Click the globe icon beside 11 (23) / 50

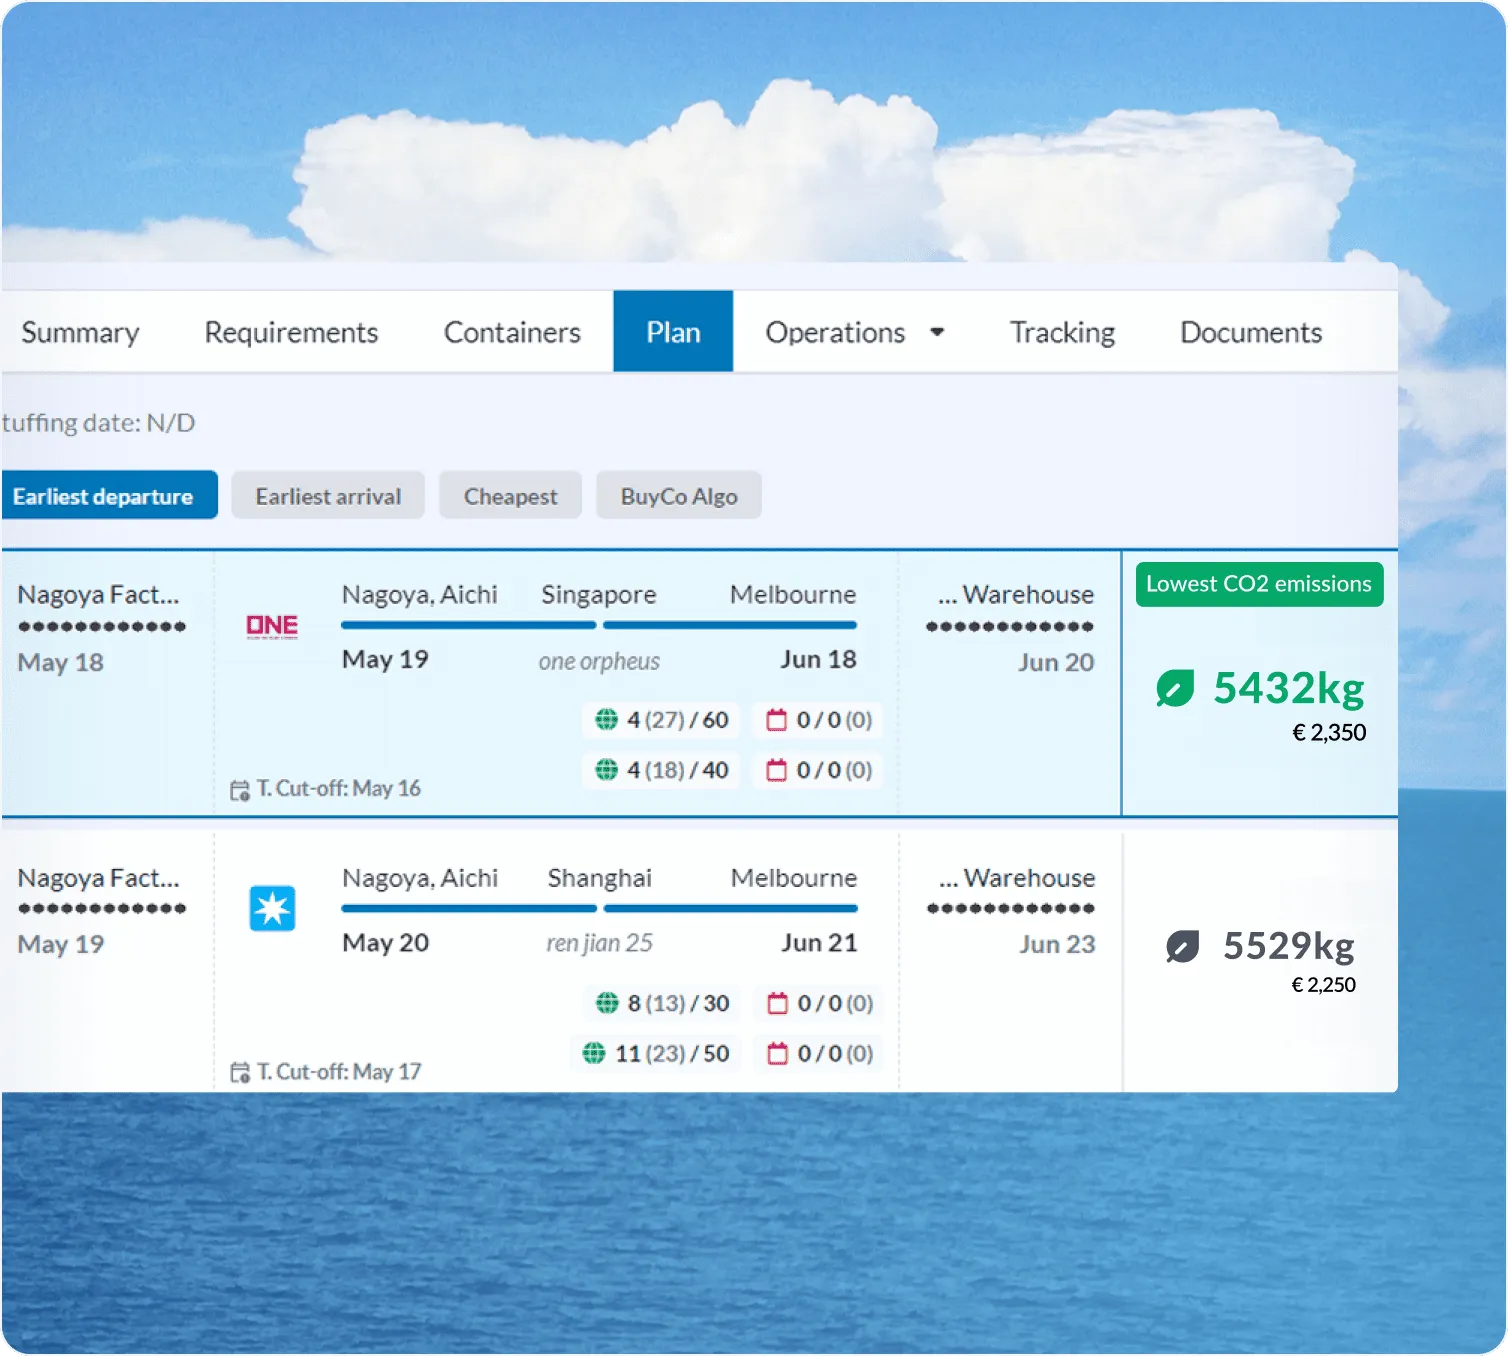pos(594,1054)
